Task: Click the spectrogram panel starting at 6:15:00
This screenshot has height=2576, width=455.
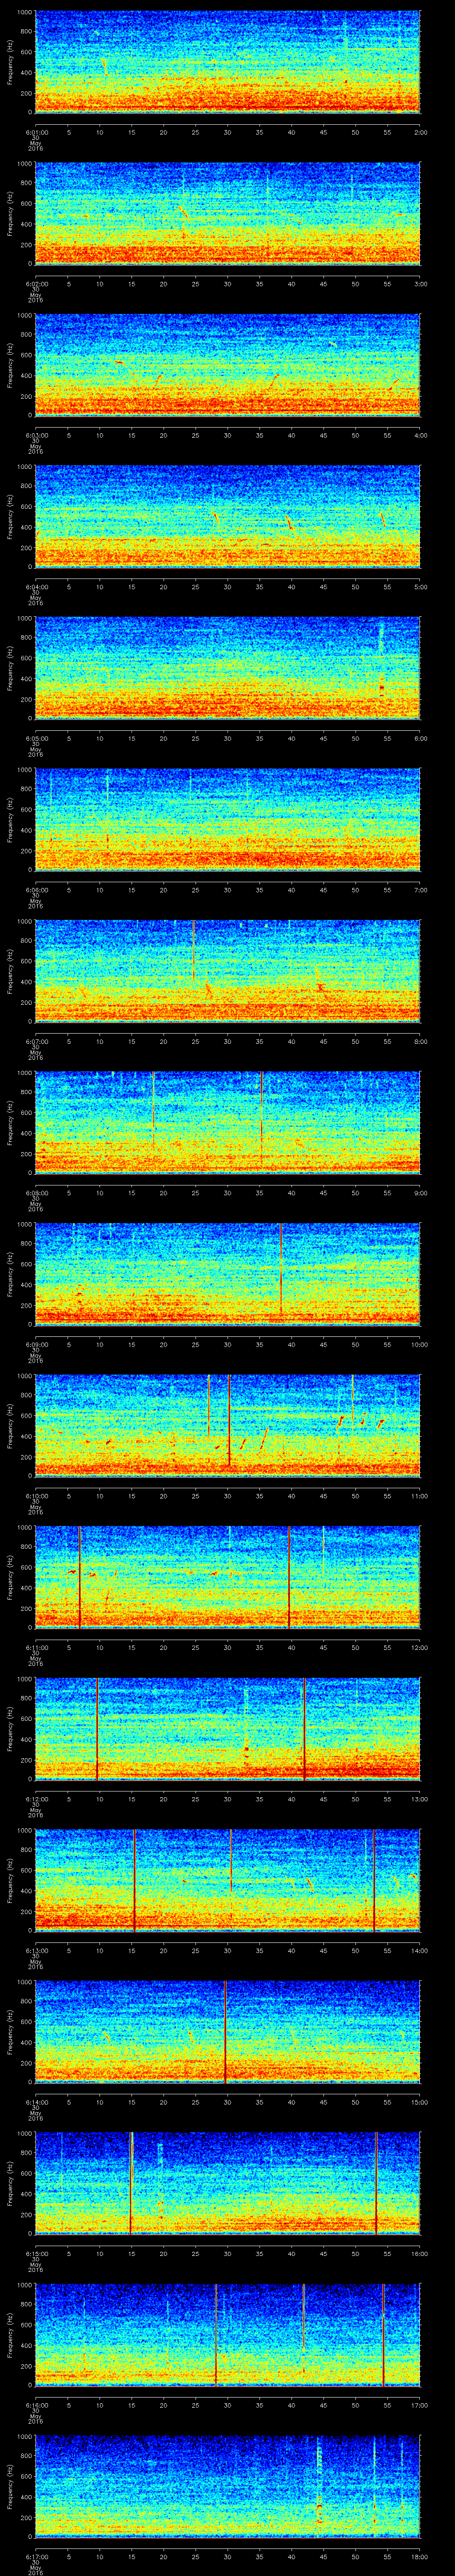Action: point(228,2183)
